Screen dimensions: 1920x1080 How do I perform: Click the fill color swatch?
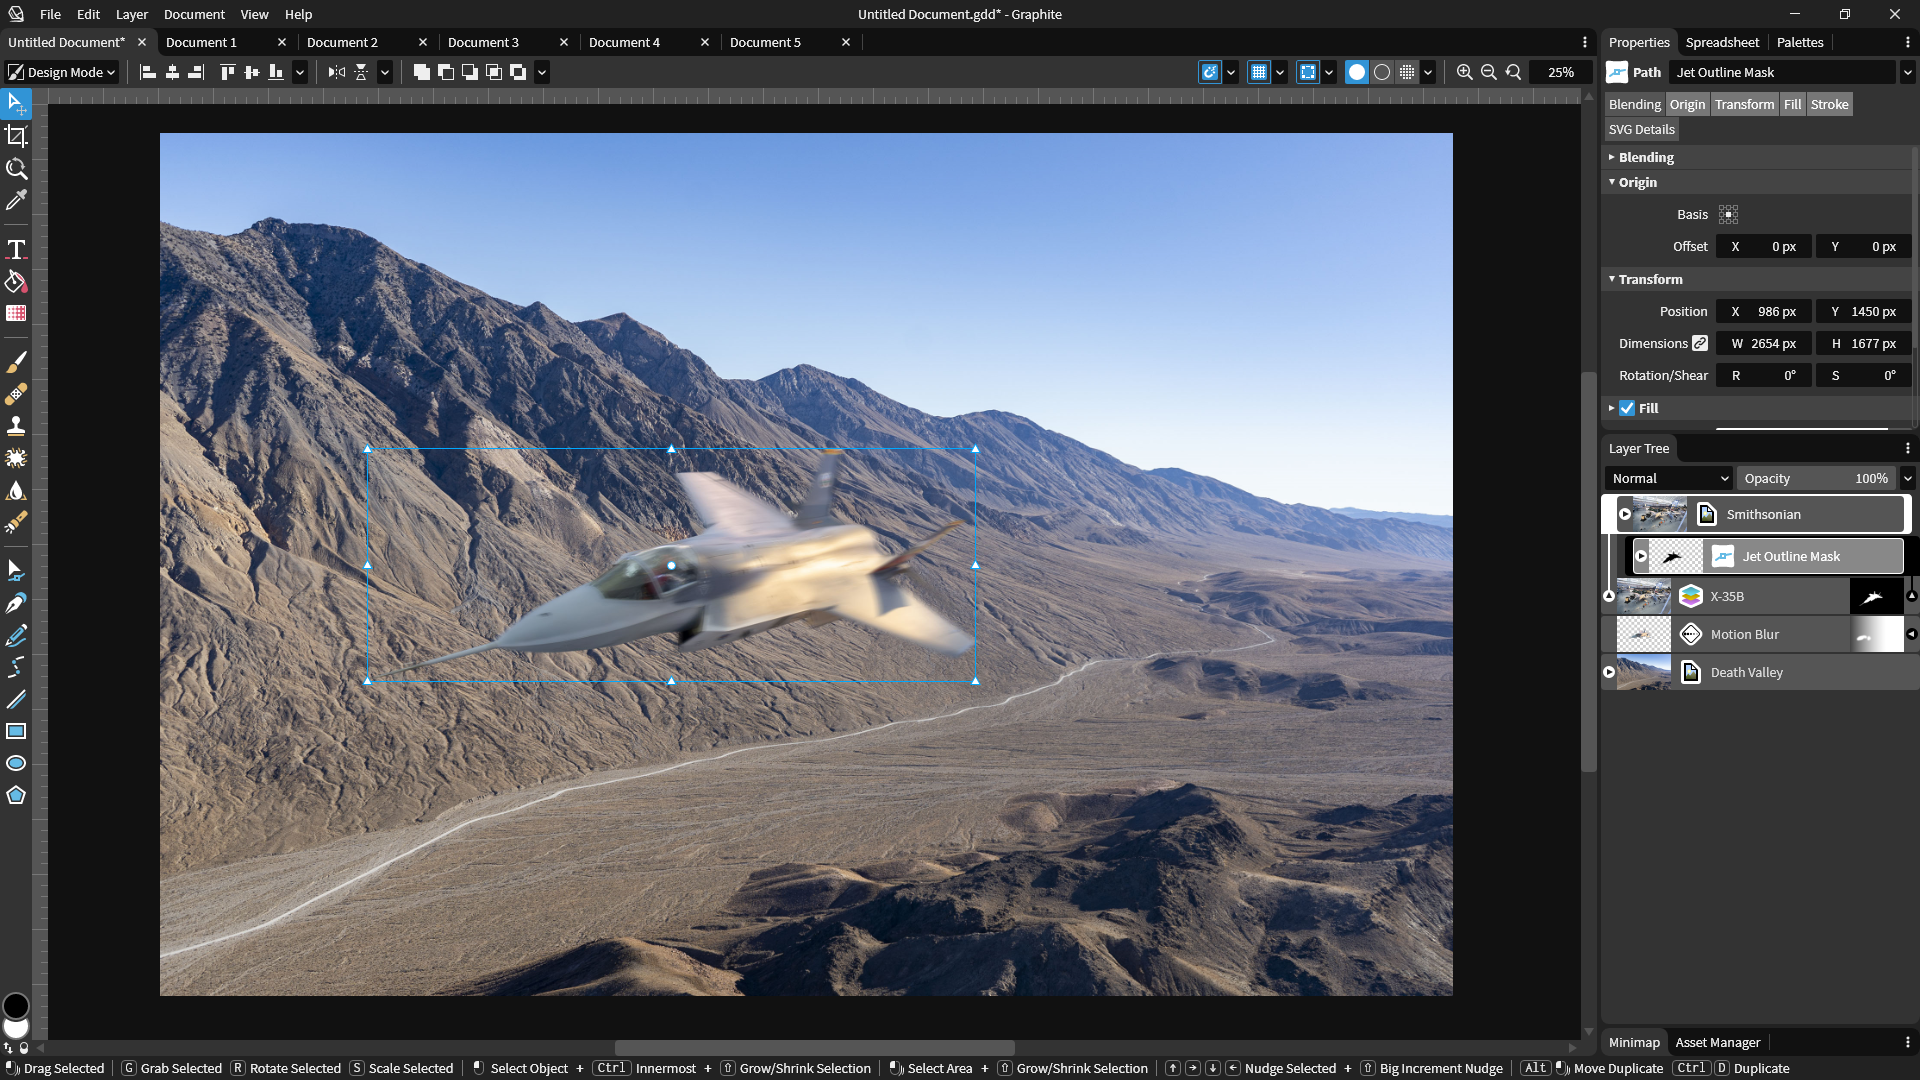click(x=1801, y=429)
